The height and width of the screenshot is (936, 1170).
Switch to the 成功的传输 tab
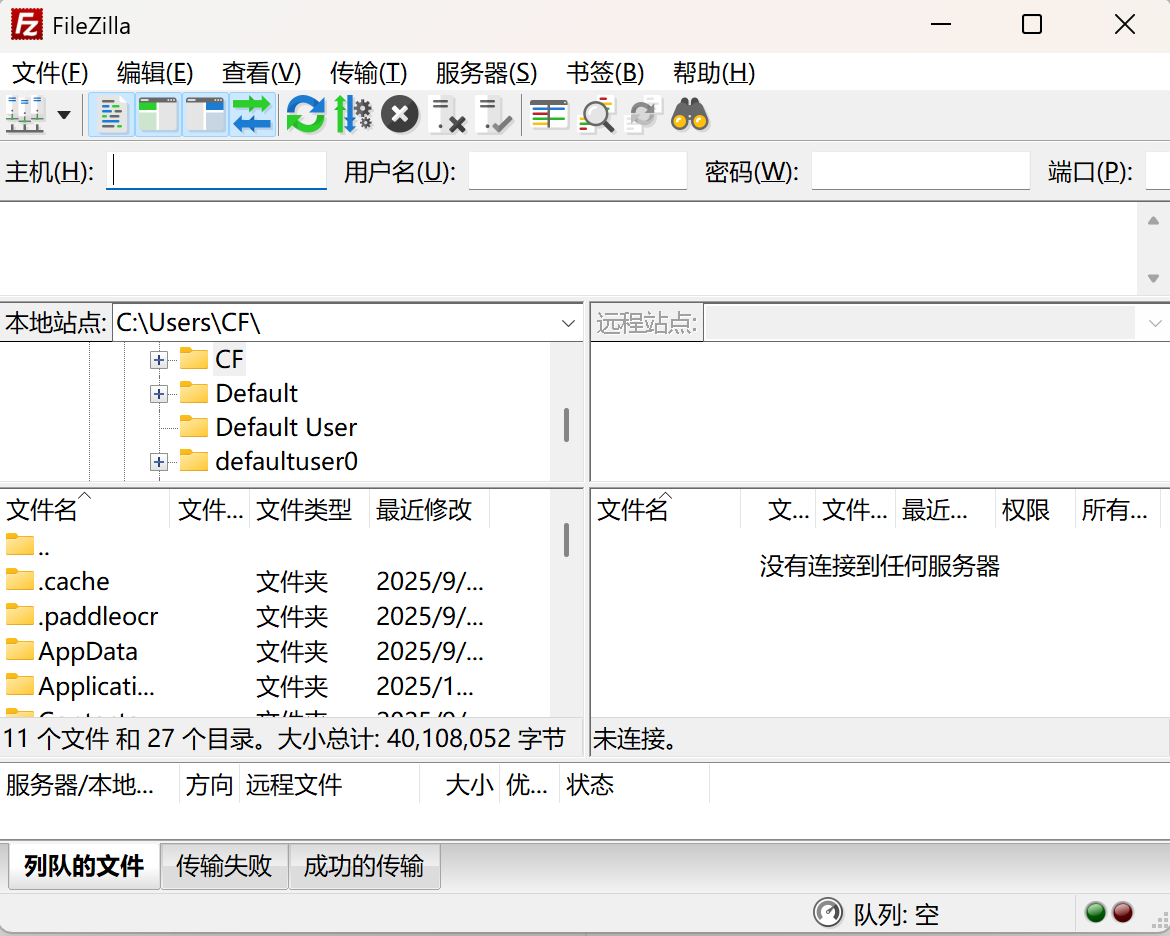[x=364, y=866]
